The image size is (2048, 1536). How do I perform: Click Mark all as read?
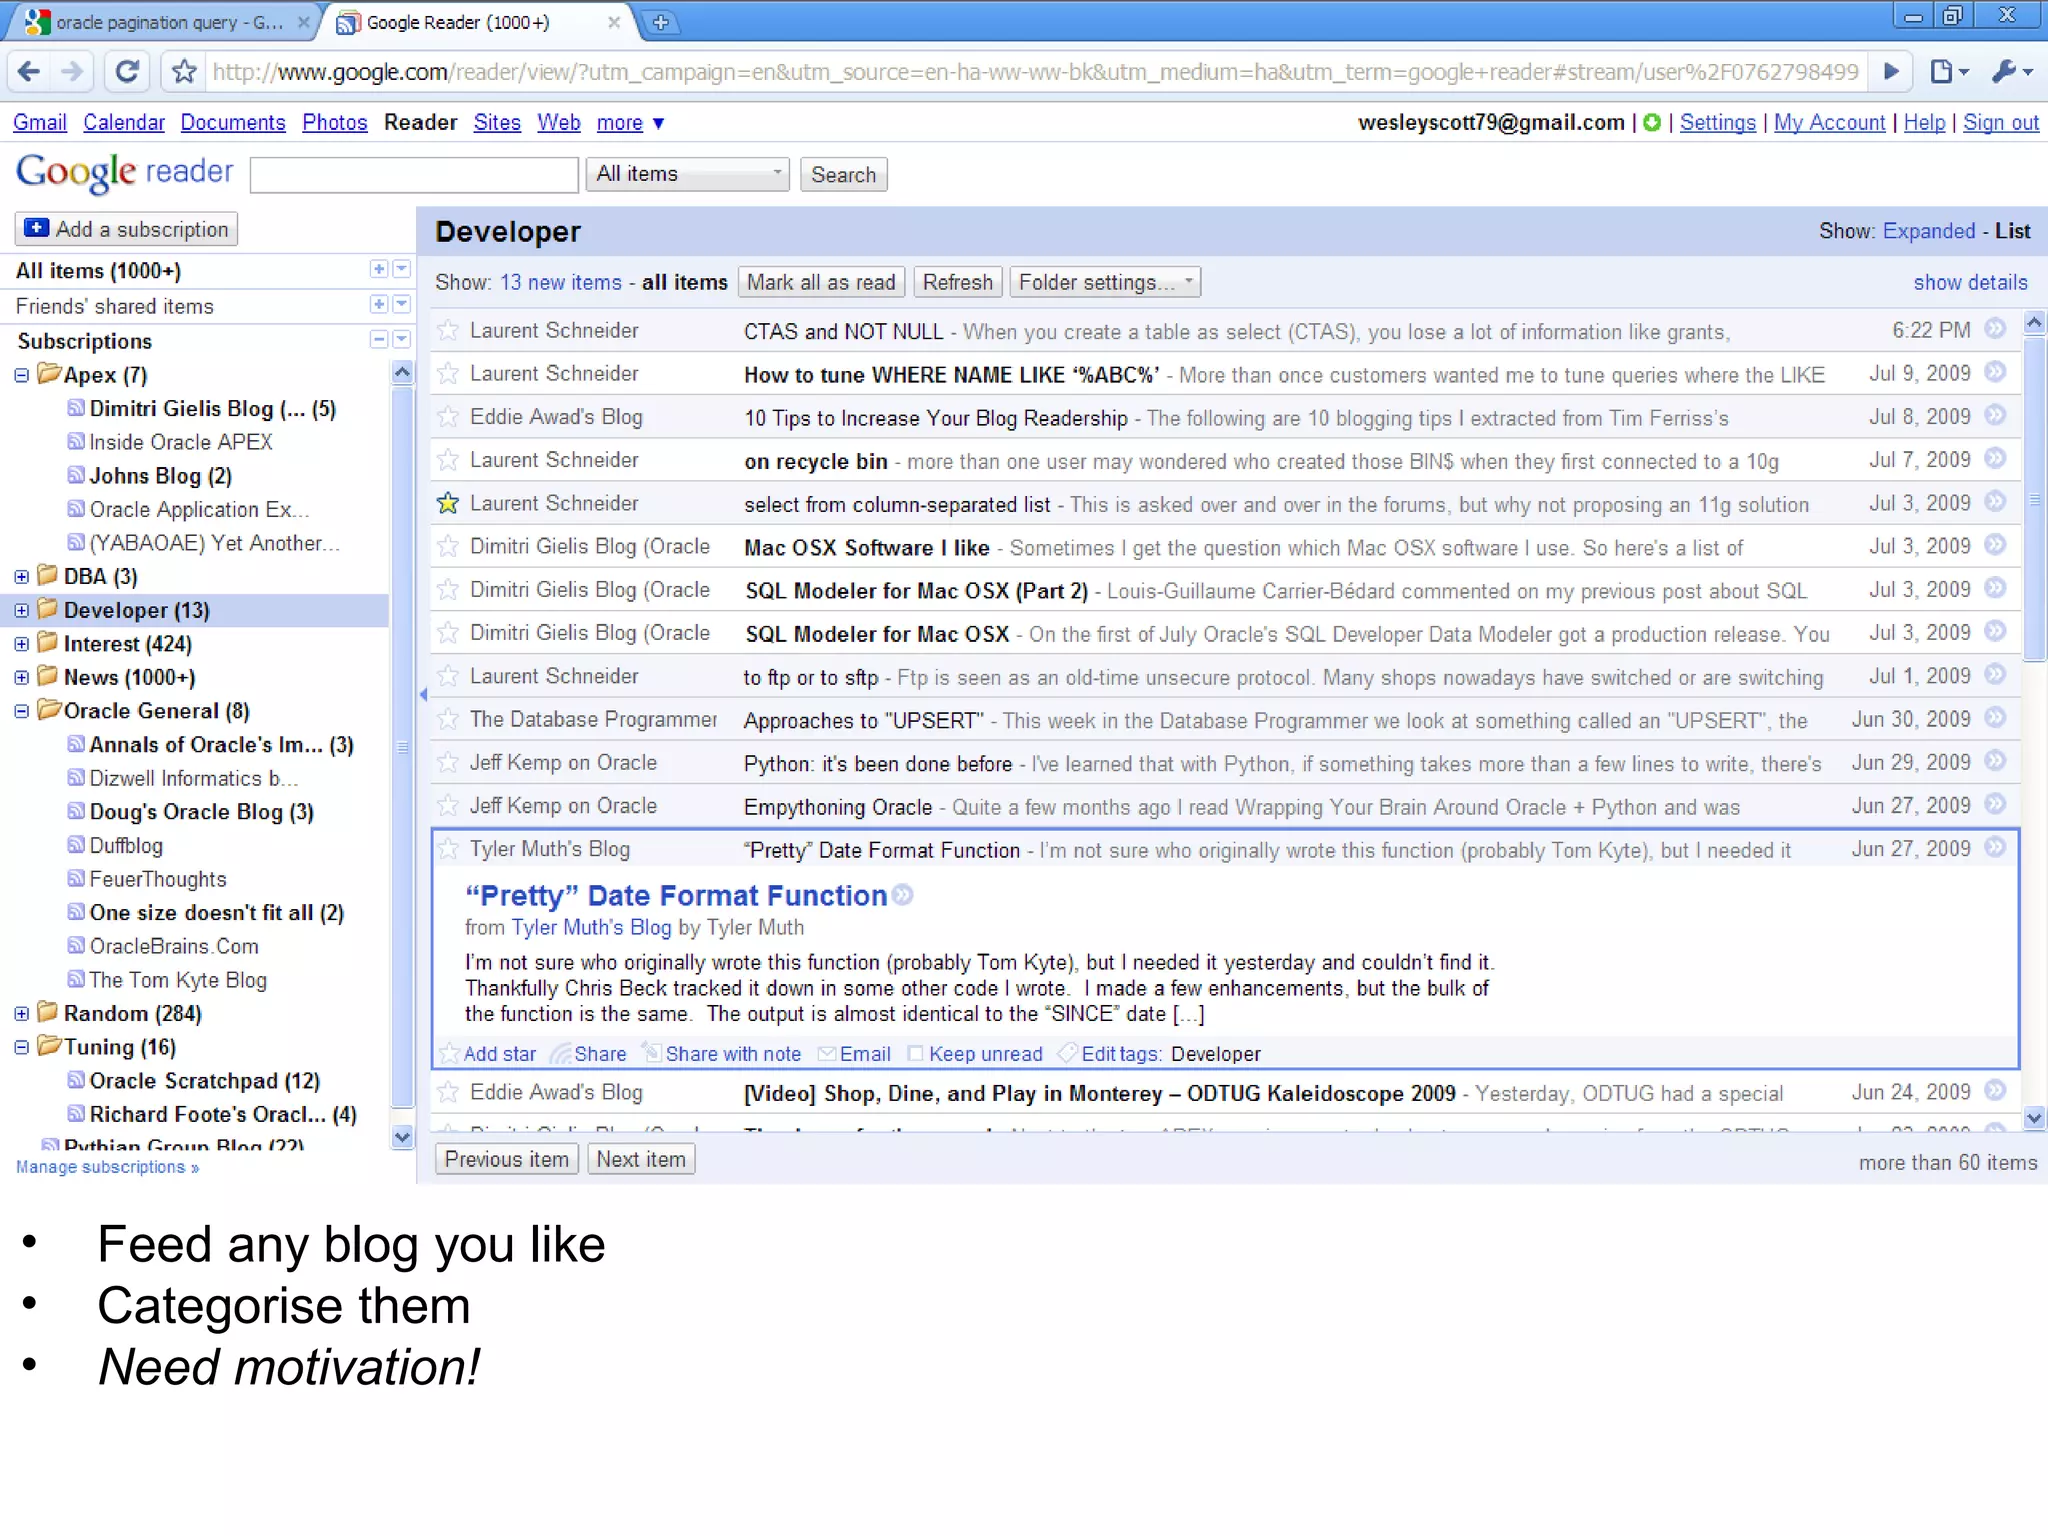coord(821,282)
